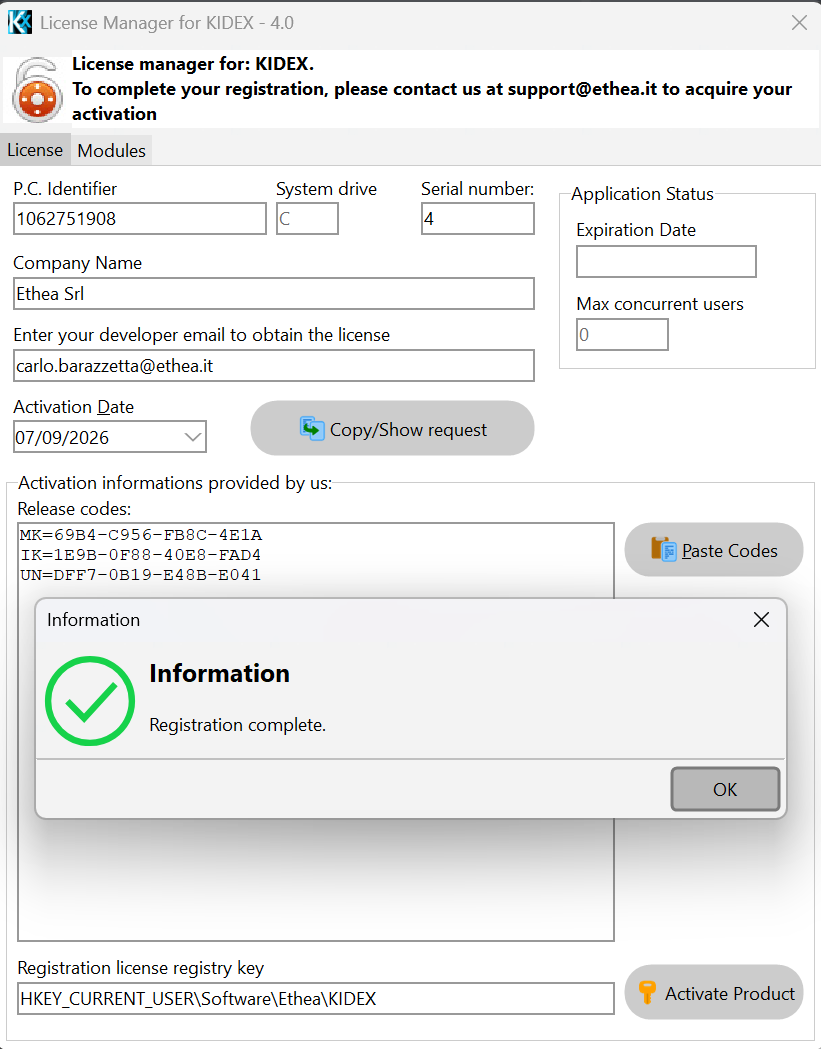Click the P.C. Identifier field

click(140, 219)
